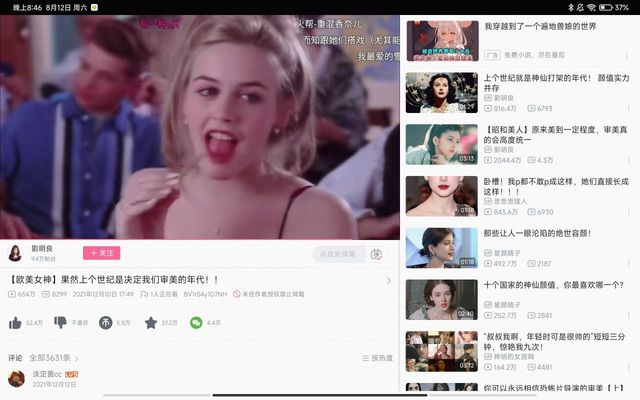Click the muted bell icon in status bar
The height and width of the screenshot is (400, 640).
point(580,7)
